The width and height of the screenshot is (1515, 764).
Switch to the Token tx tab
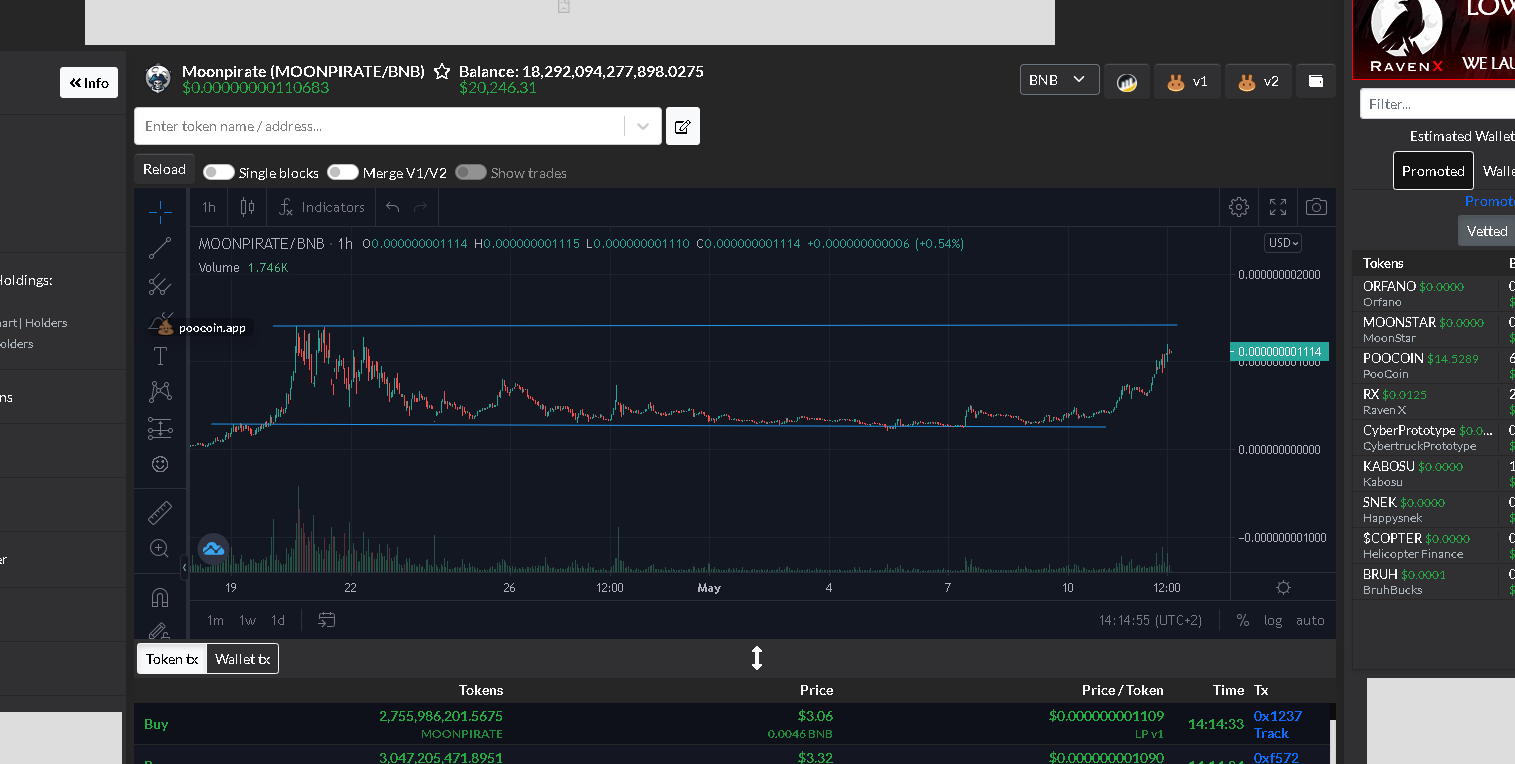pyautogui.click(x=172, y=658)
